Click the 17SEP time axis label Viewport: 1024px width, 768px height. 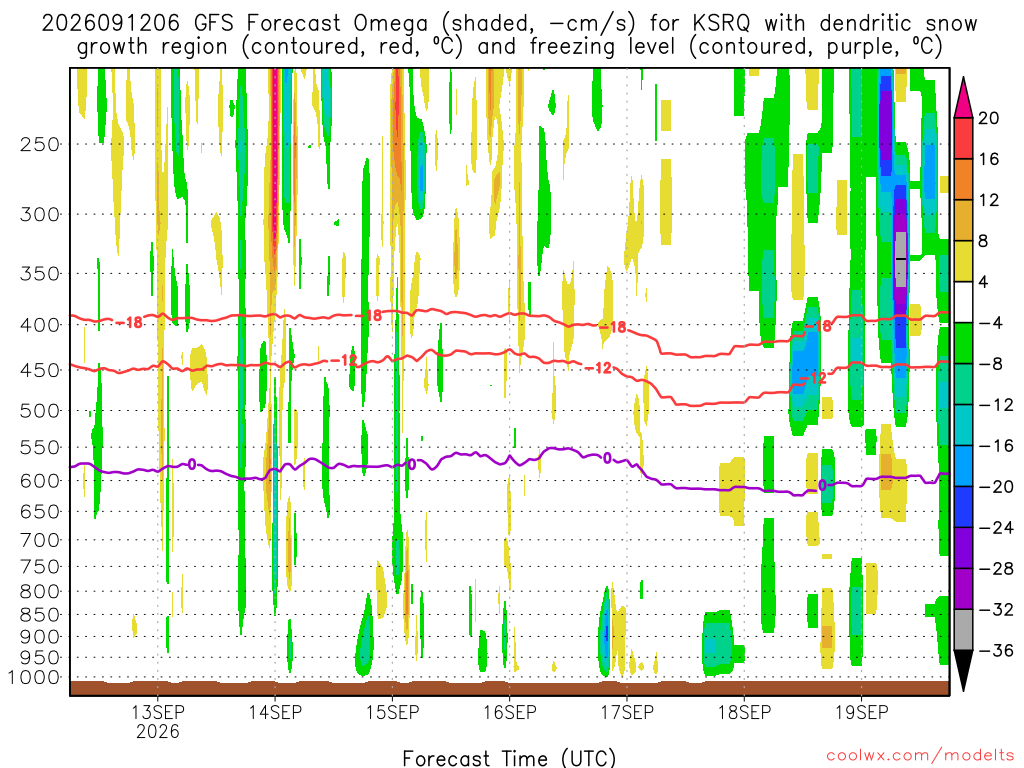627,712
